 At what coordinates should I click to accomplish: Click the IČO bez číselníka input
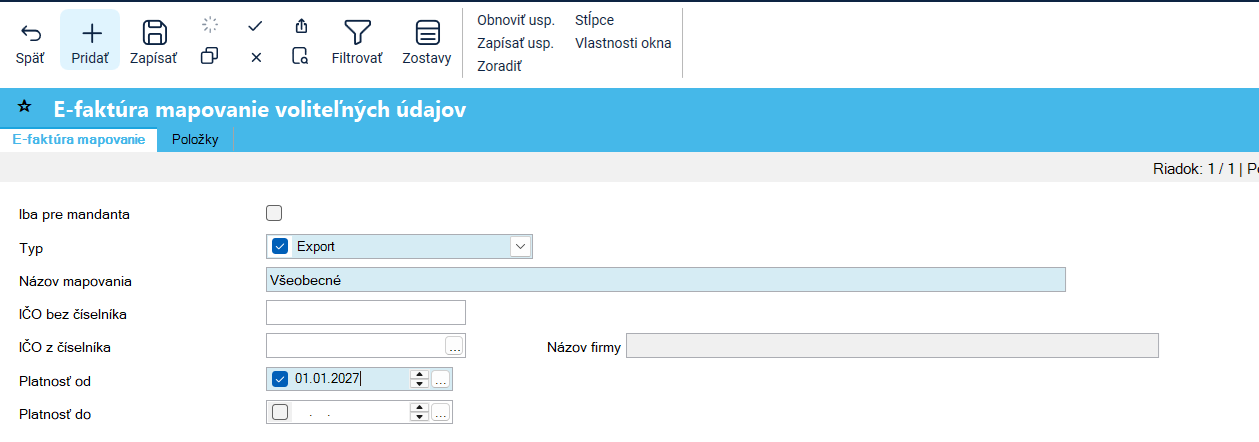click(x=366, y=313)
